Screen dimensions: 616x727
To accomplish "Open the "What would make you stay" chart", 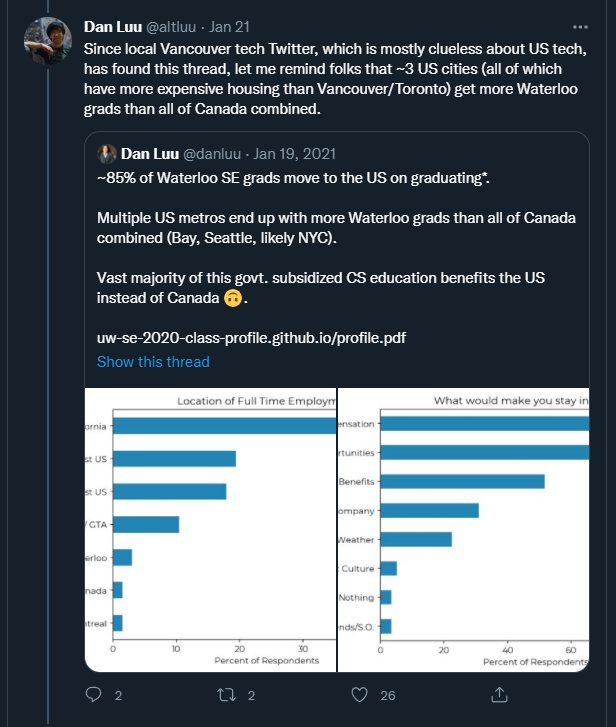I will pos(464,529).
